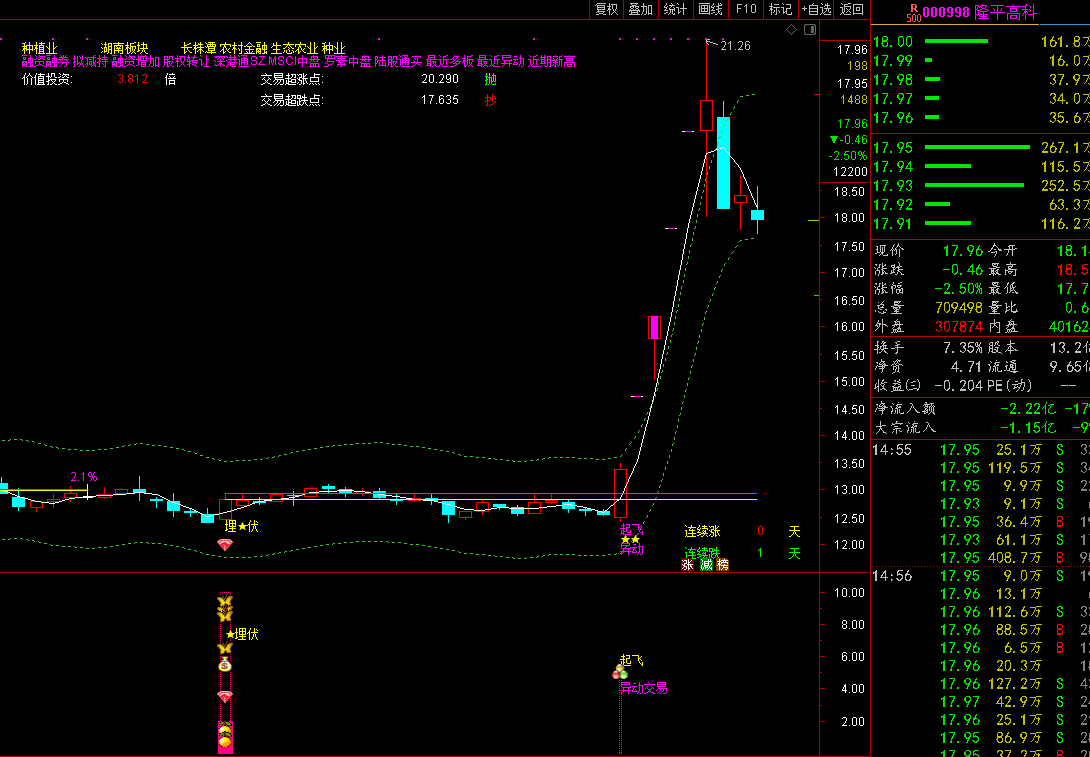Click the 拟减持 tag
The image size is (1090, 757).
pyautogui.click(x=90, y=61)
